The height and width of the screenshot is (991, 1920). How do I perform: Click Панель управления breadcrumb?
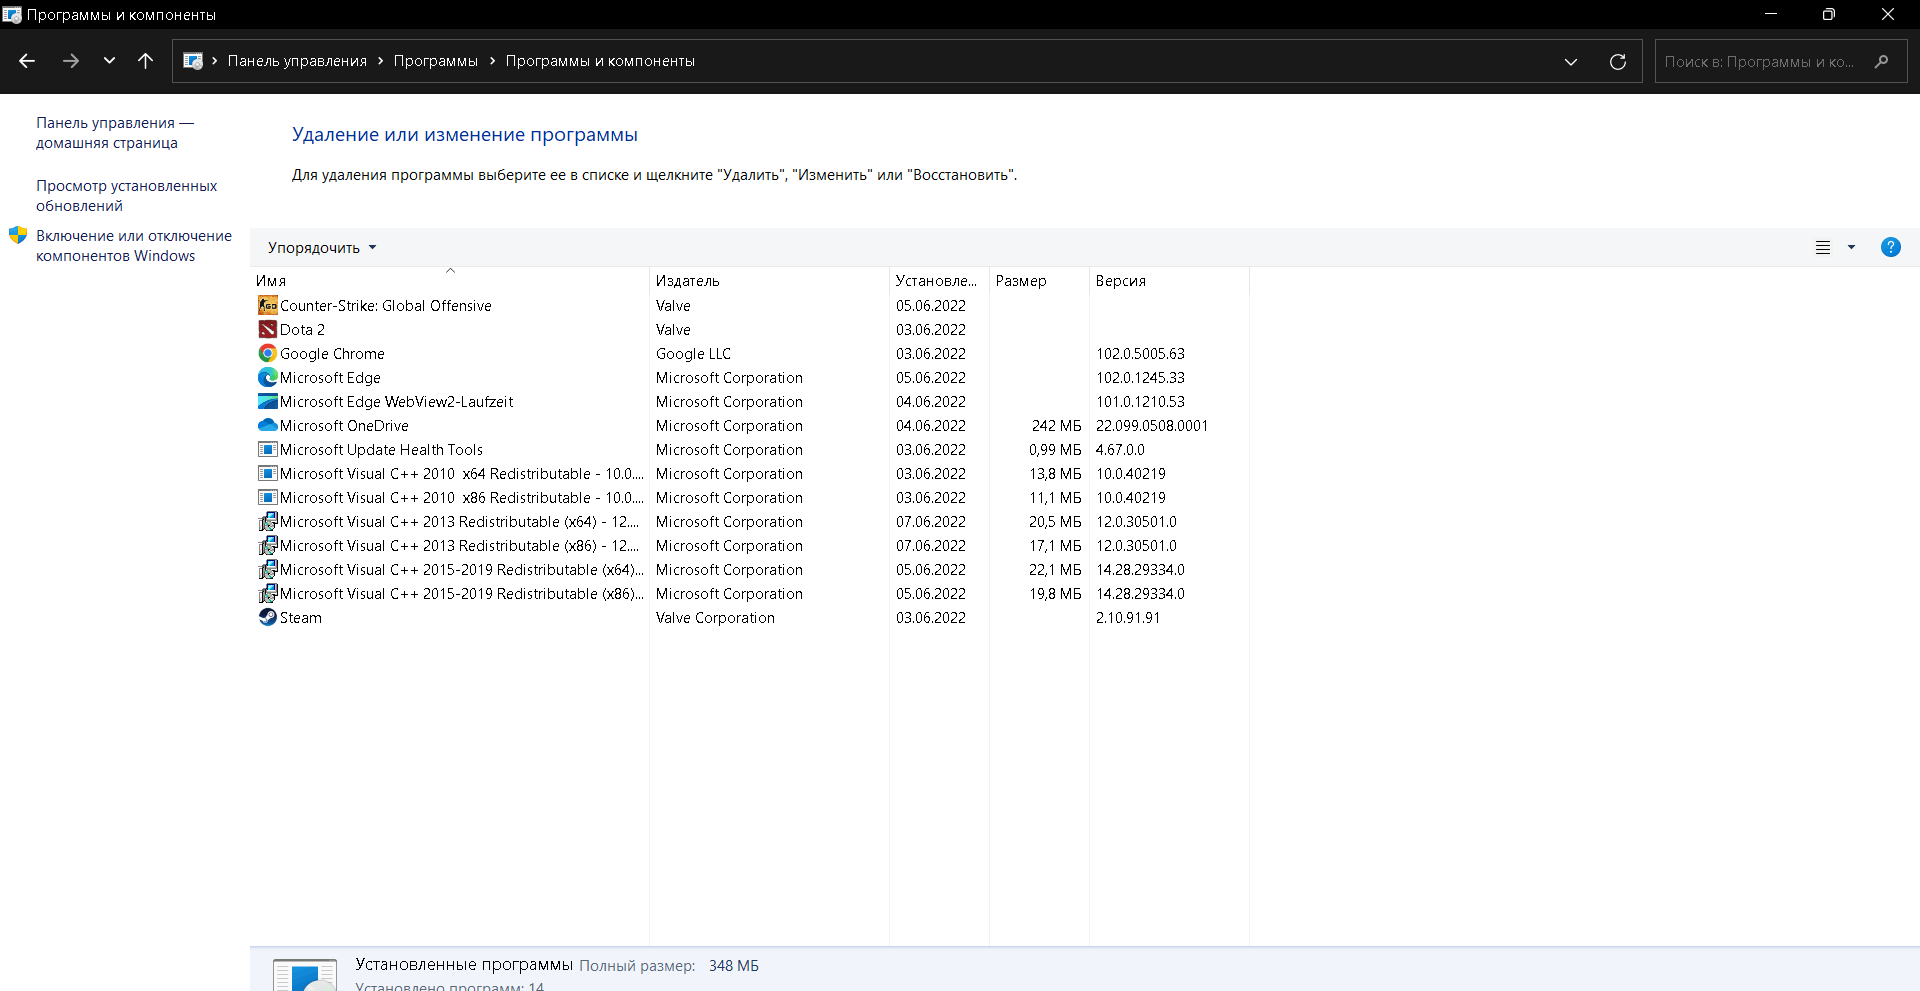[297, 61]
